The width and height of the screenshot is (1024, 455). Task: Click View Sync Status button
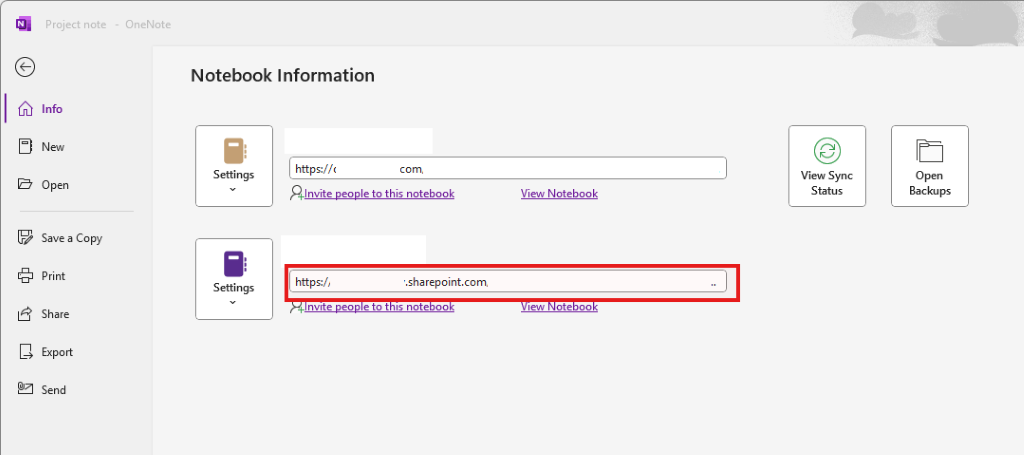(x=827, y=166)
